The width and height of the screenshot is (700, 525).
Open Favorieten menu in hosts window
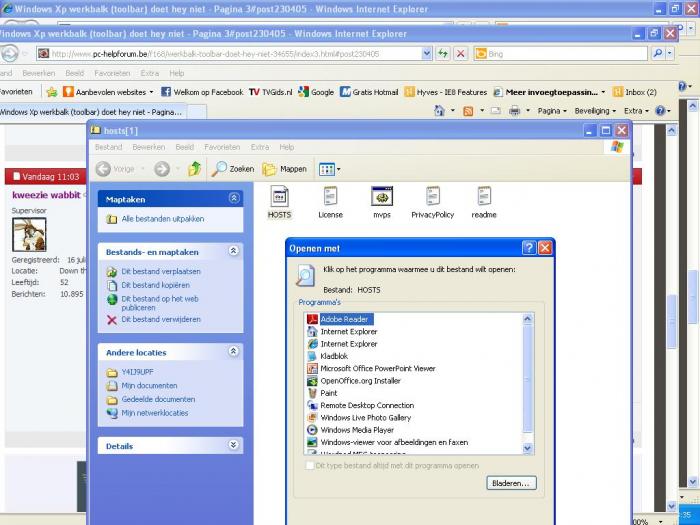coord(222,147)
